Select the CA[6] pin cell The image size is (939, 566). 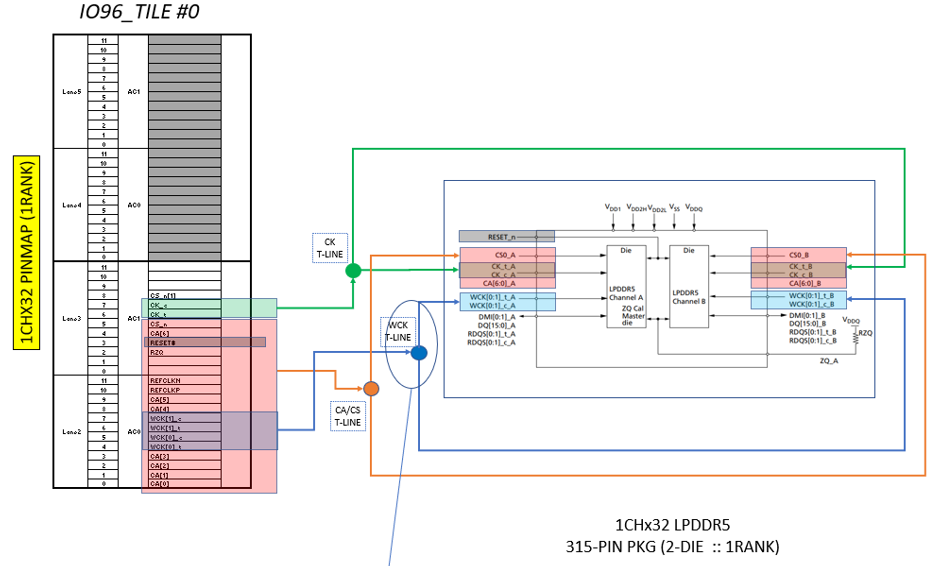tap(185, 333)
